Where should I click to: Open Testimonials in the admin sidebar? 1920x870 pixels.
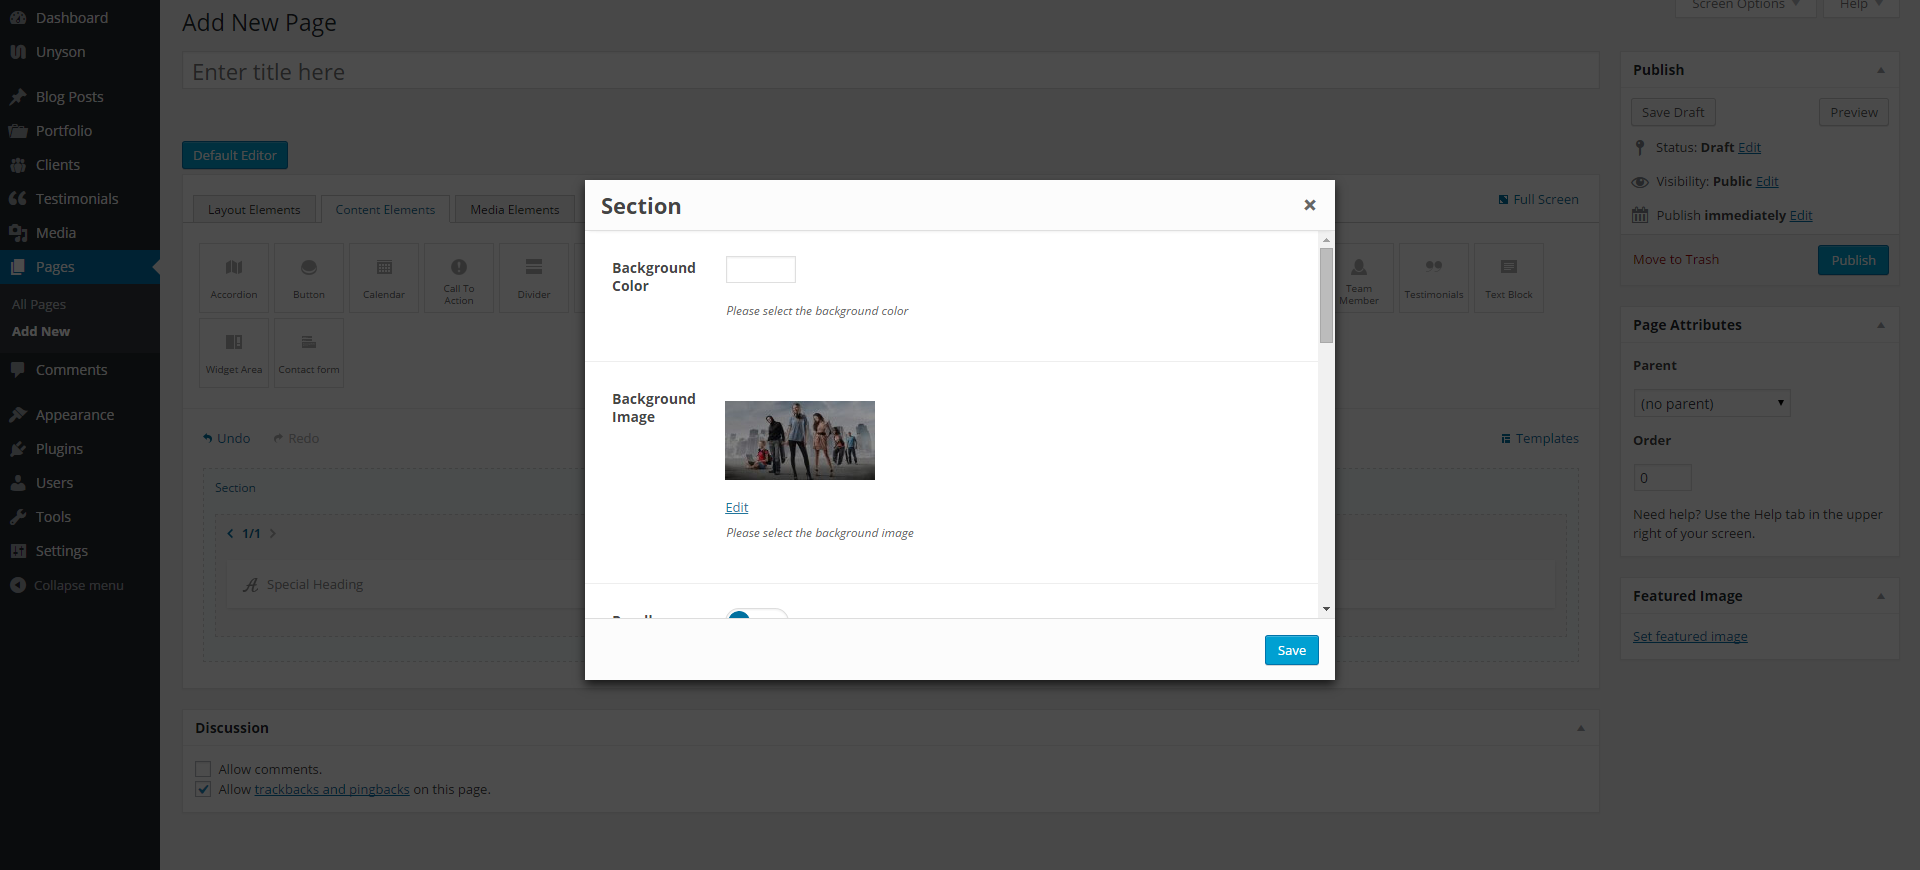point(80,198)
